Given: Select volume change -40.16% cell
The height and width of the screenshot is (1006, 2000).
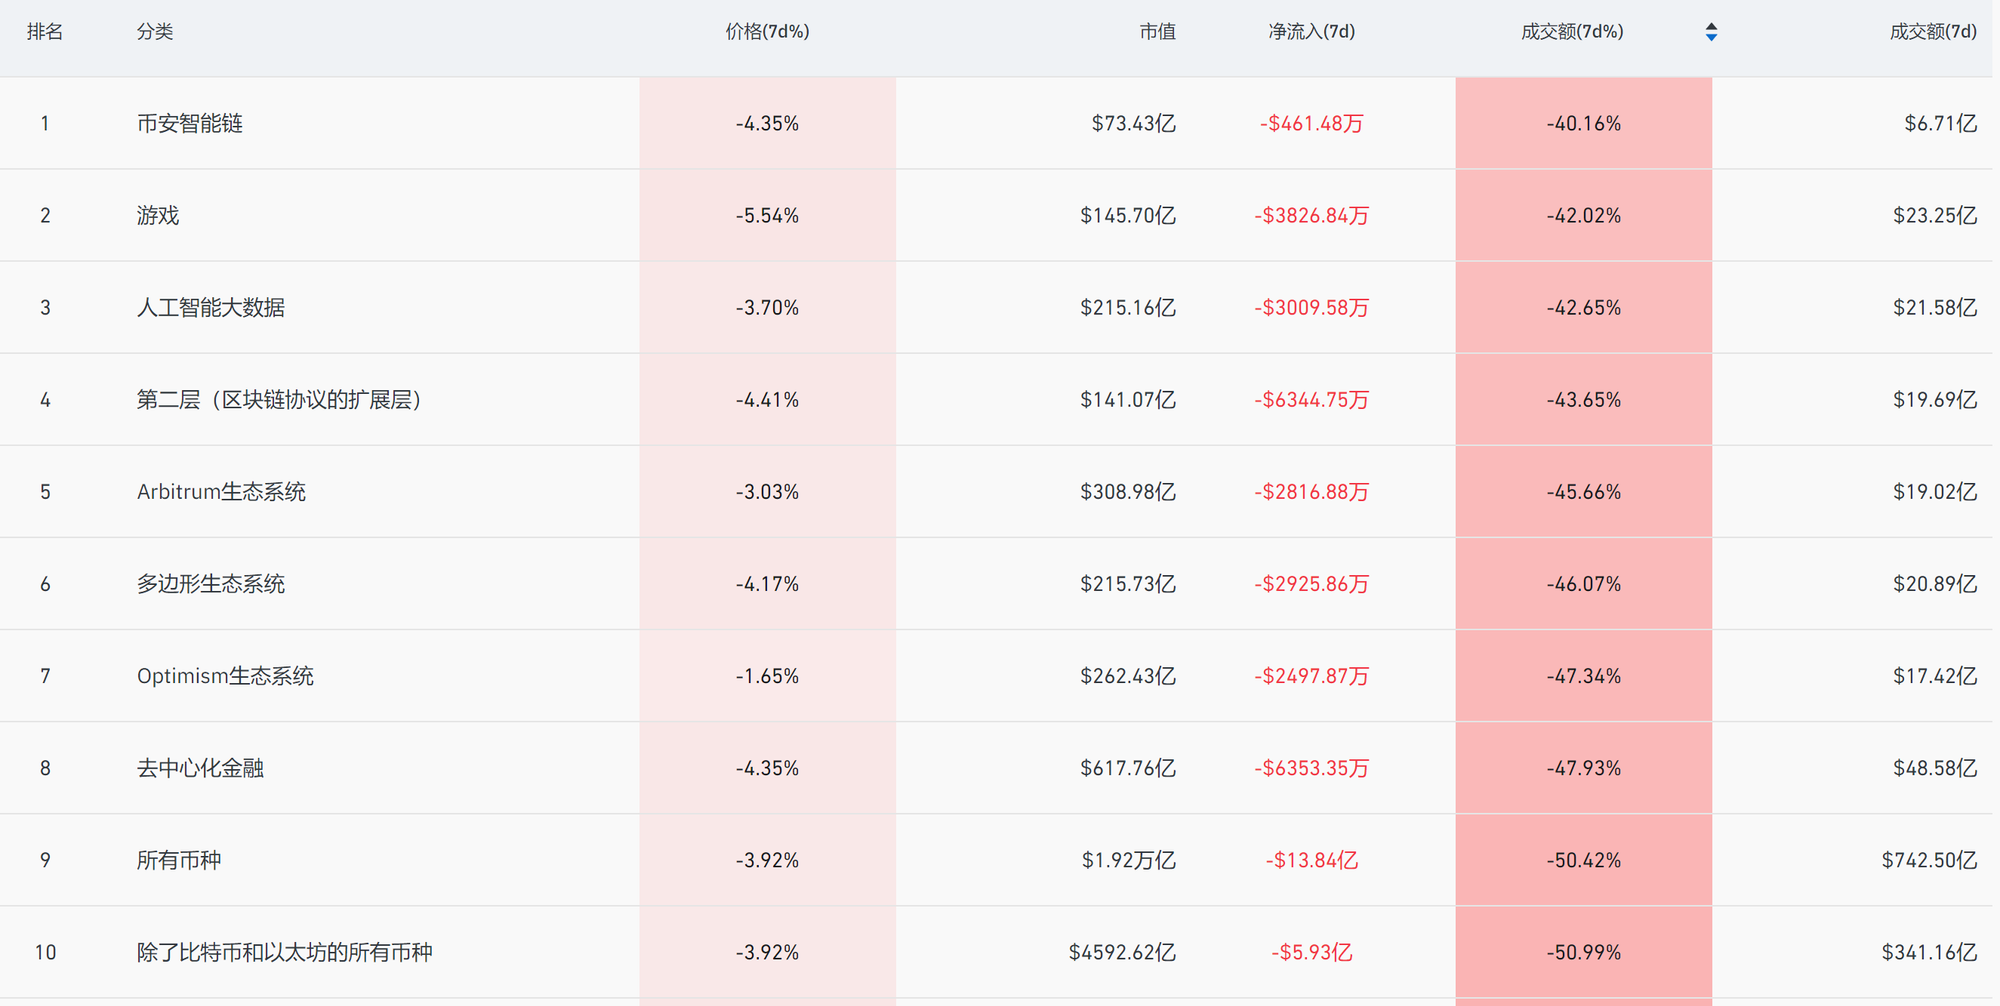Looking at the screenshot, I should 1584,123.
